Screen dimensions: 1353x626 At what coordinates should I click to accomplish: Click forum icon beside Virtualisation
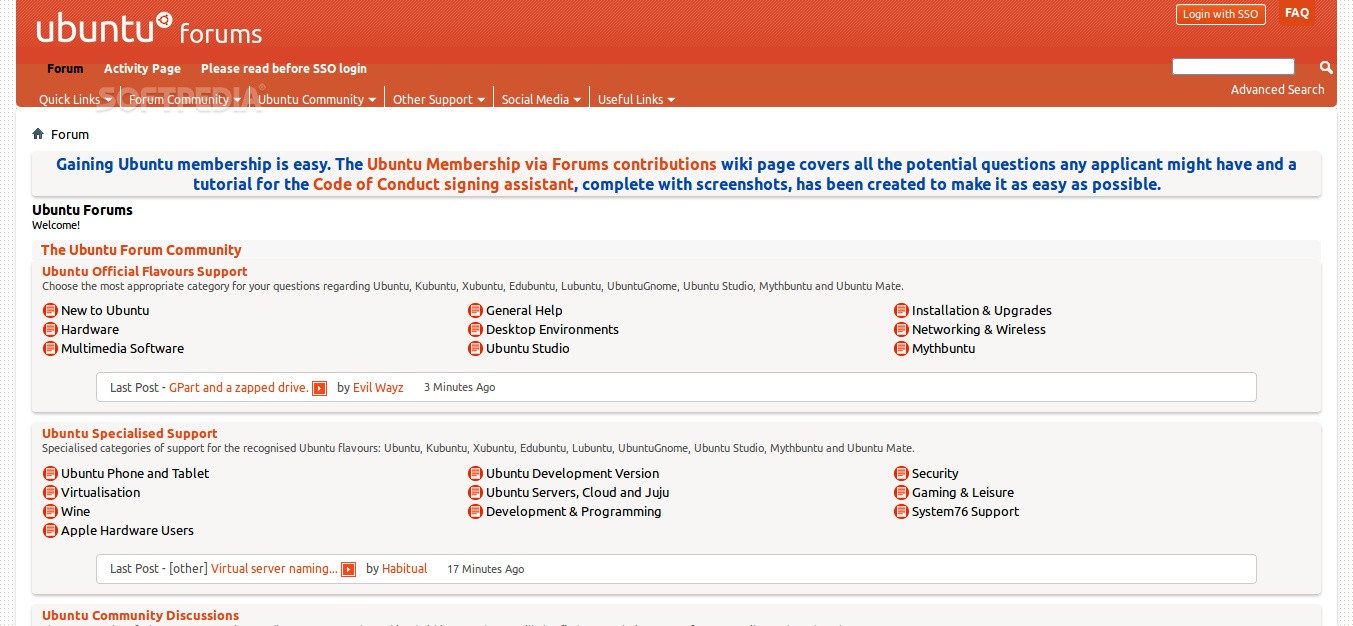(50, 492)
